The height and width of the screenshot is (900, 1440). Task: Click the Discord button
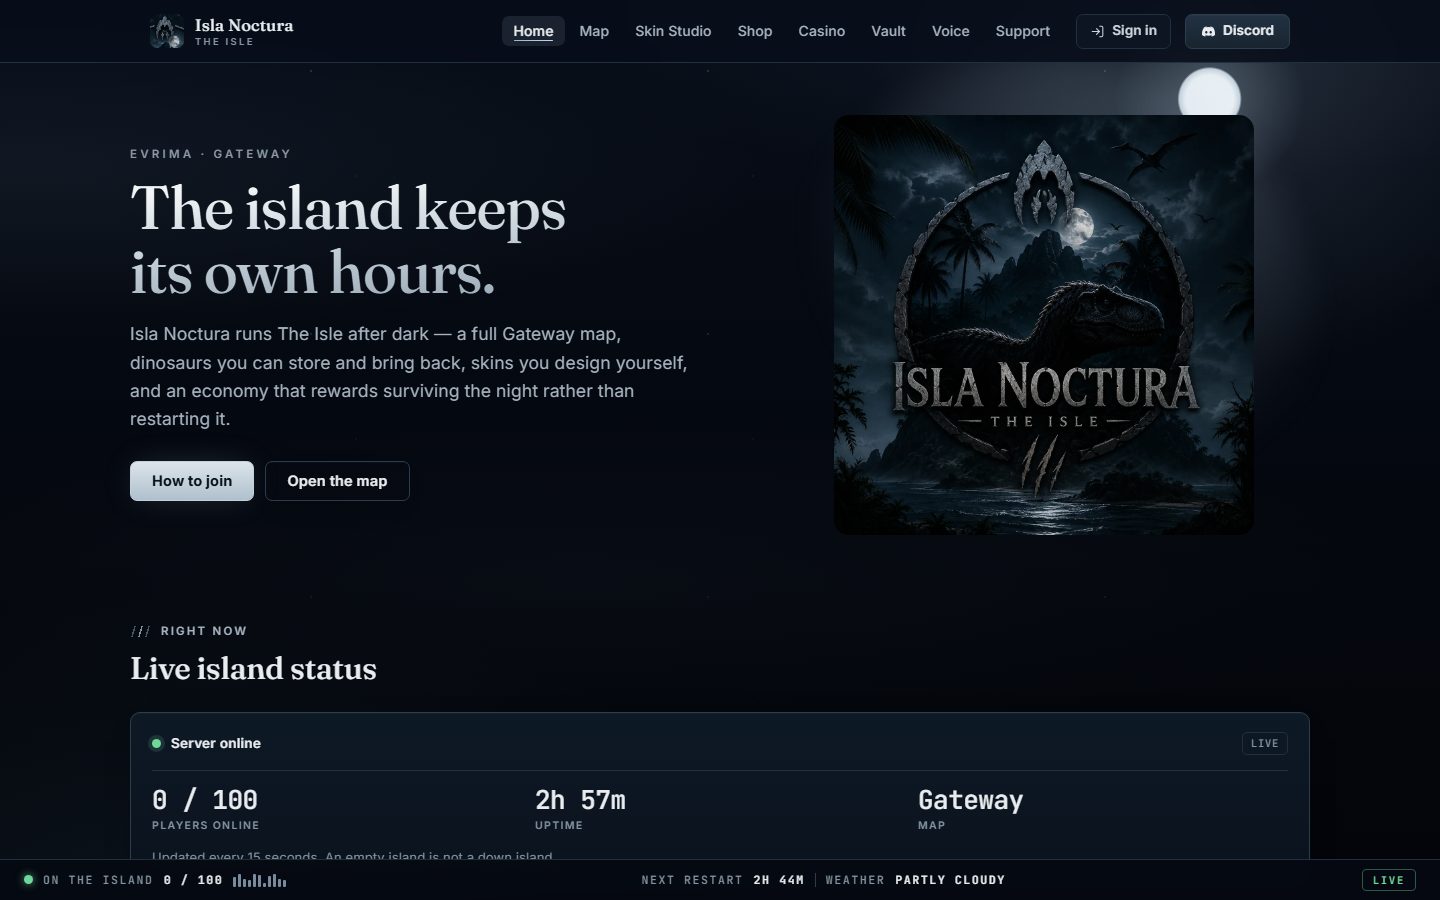point(1237,31)
